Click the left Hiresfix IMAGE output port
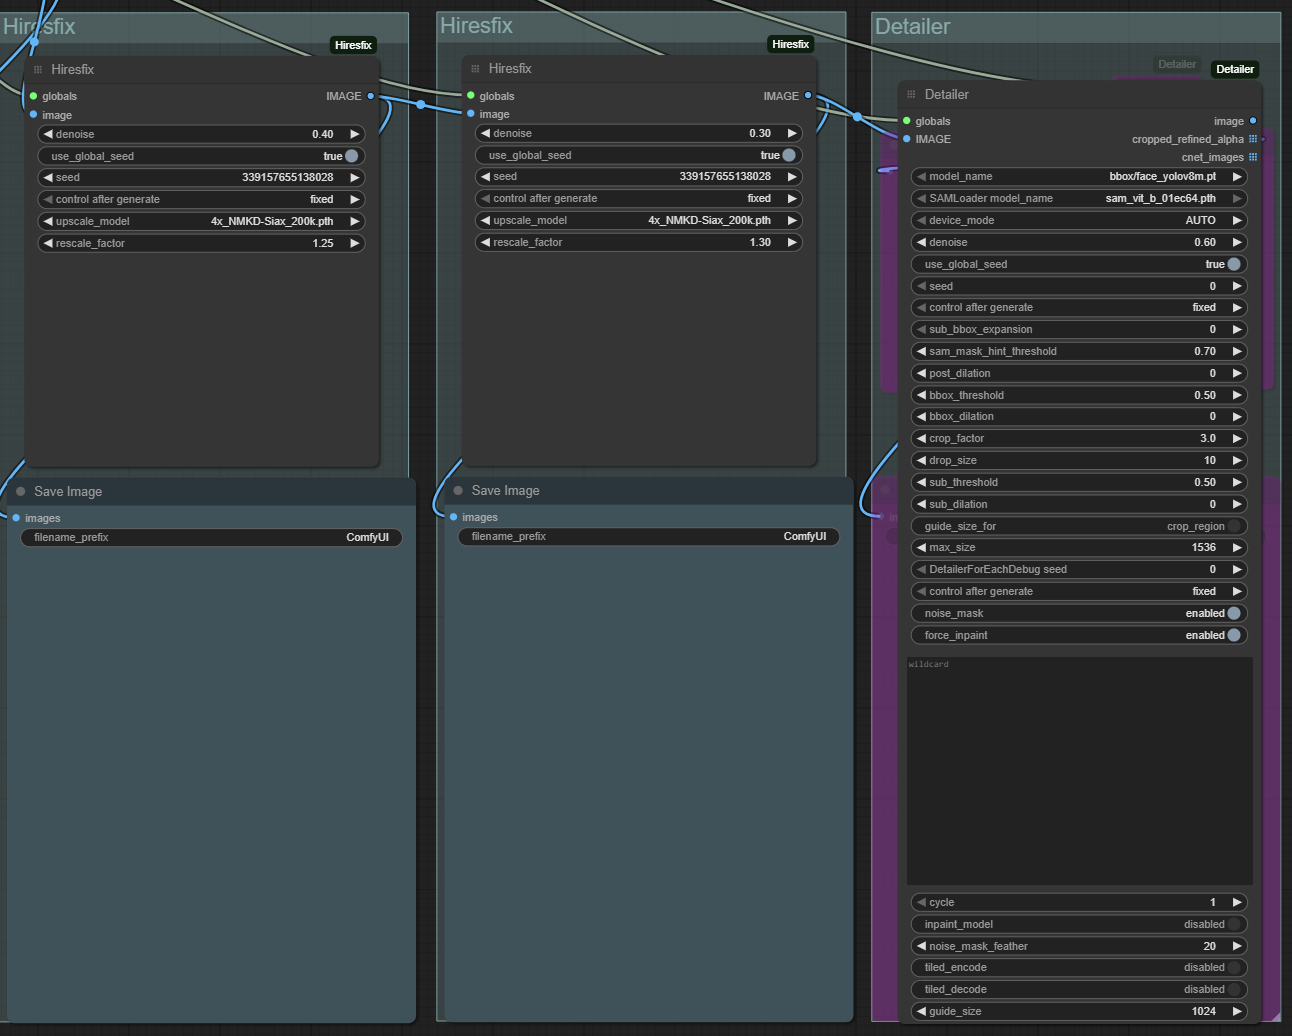This screenshot has height=1036, width=1292. pos(371,96)
